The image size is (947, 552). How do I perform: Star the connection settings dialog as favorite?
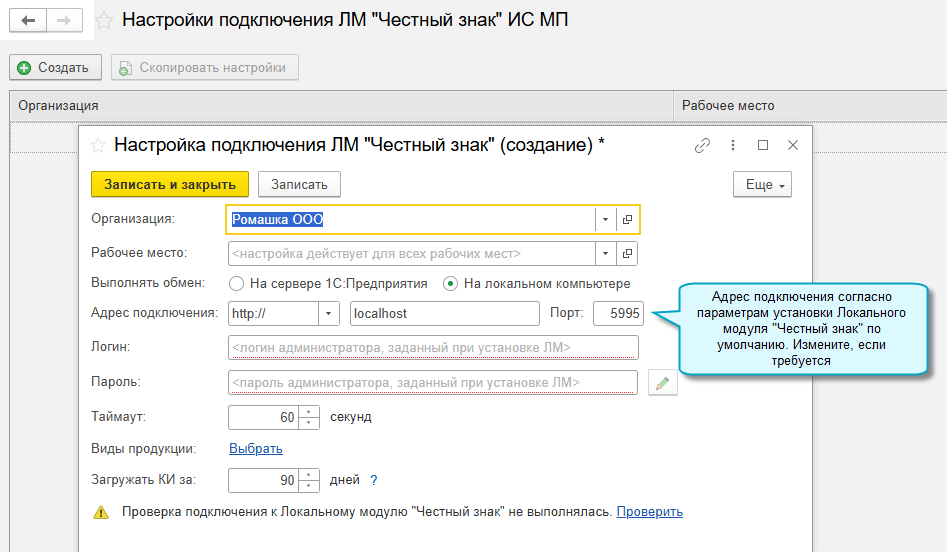click(x=98, y=145)
